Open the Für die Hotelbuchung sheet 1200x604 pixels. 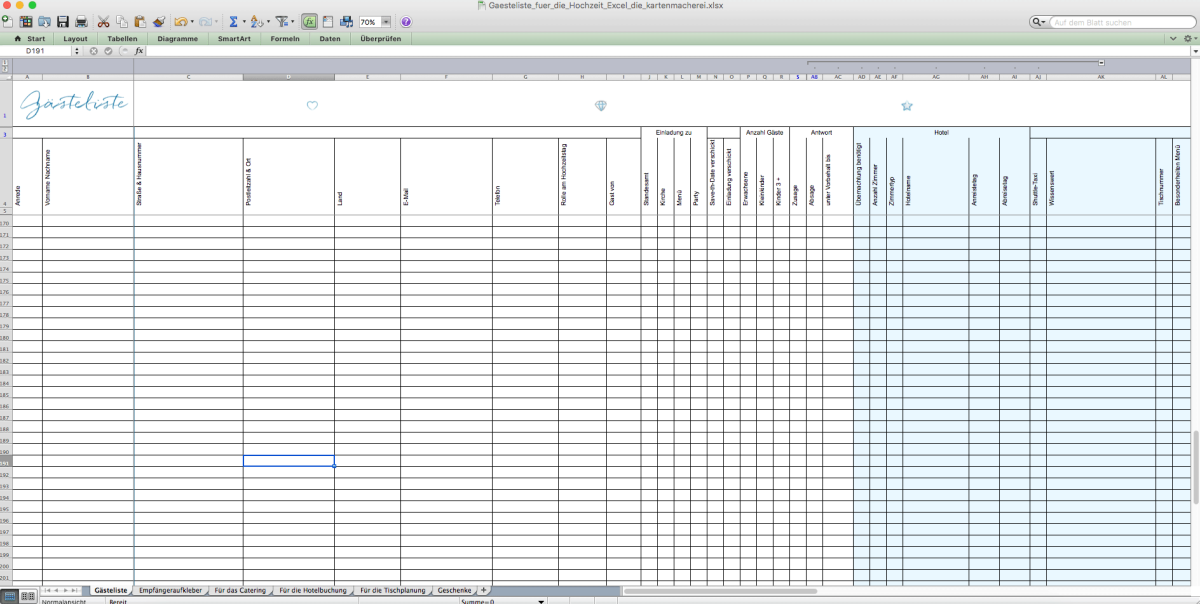313,591
